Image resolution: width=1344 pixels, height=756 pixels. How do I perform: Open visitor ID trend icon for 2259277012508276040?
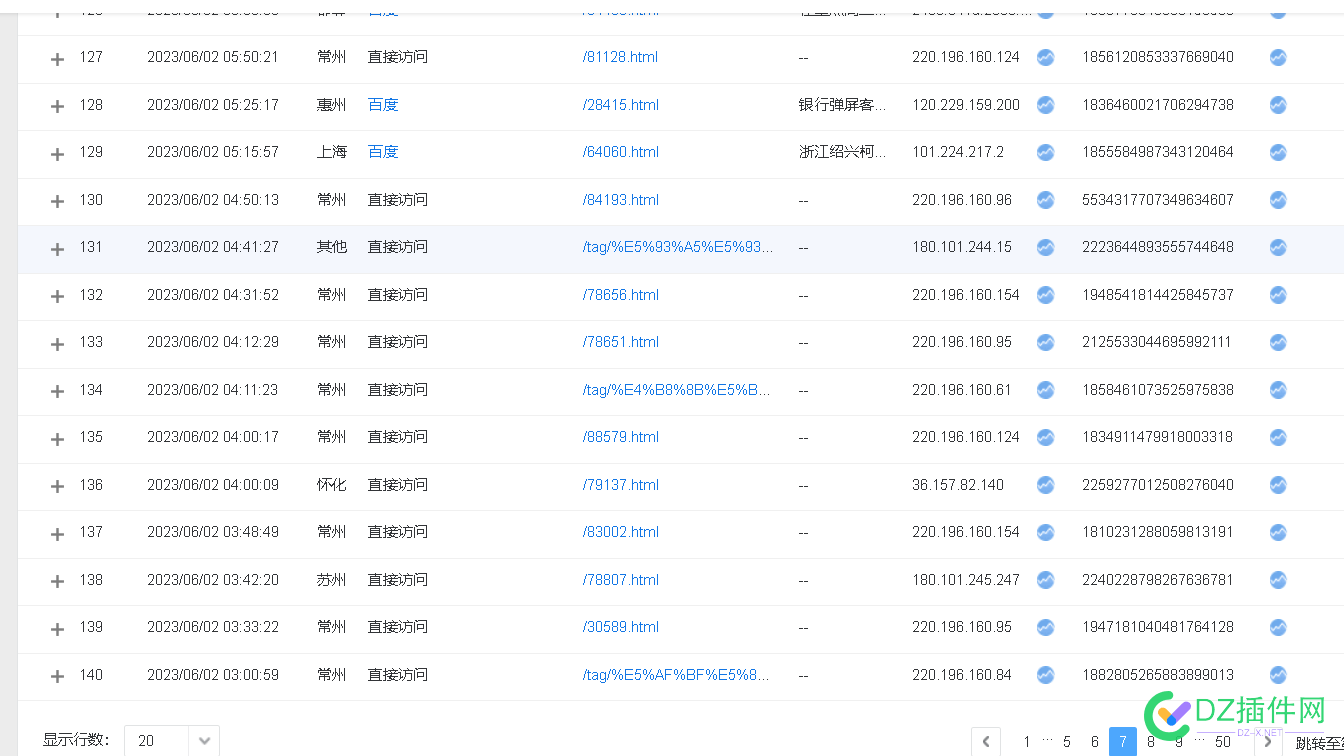[x=1278, y=485]
